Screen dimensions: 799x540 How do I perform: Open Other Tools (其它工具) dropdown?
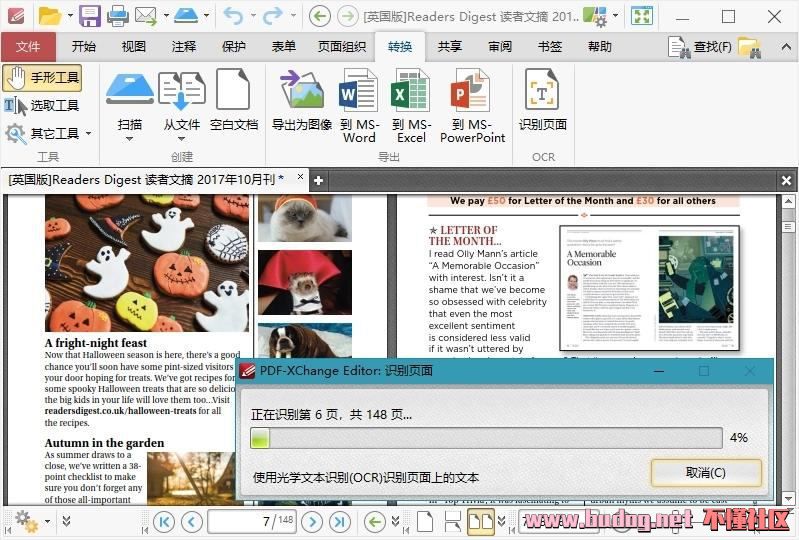click(x=88, y=133)
